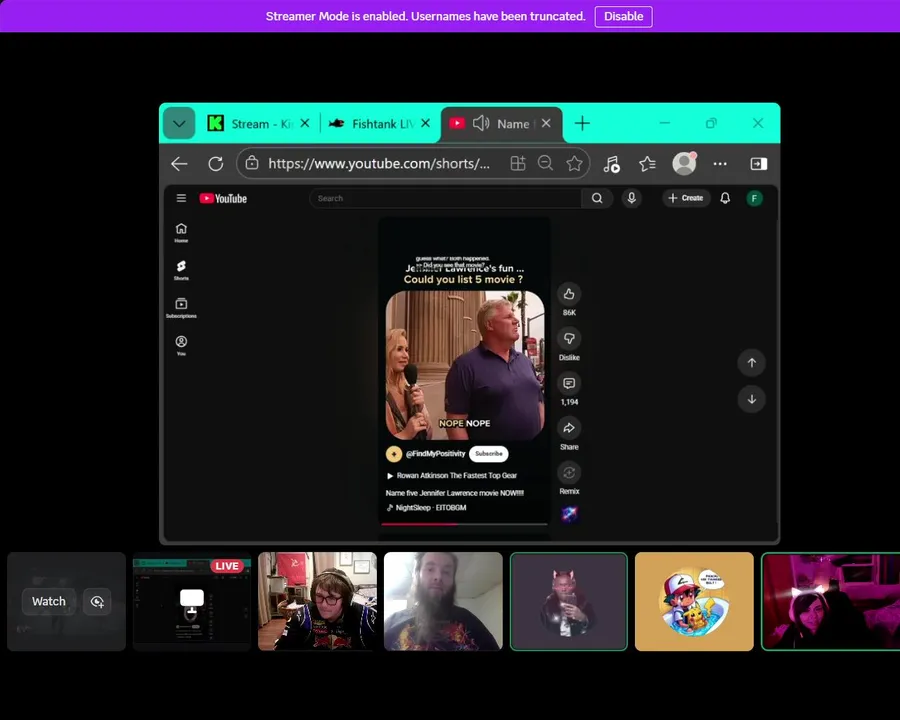The height and width of the screenshot is (720, 900).
Task: Select the pink-lit webcam tile
Action: 831,602
